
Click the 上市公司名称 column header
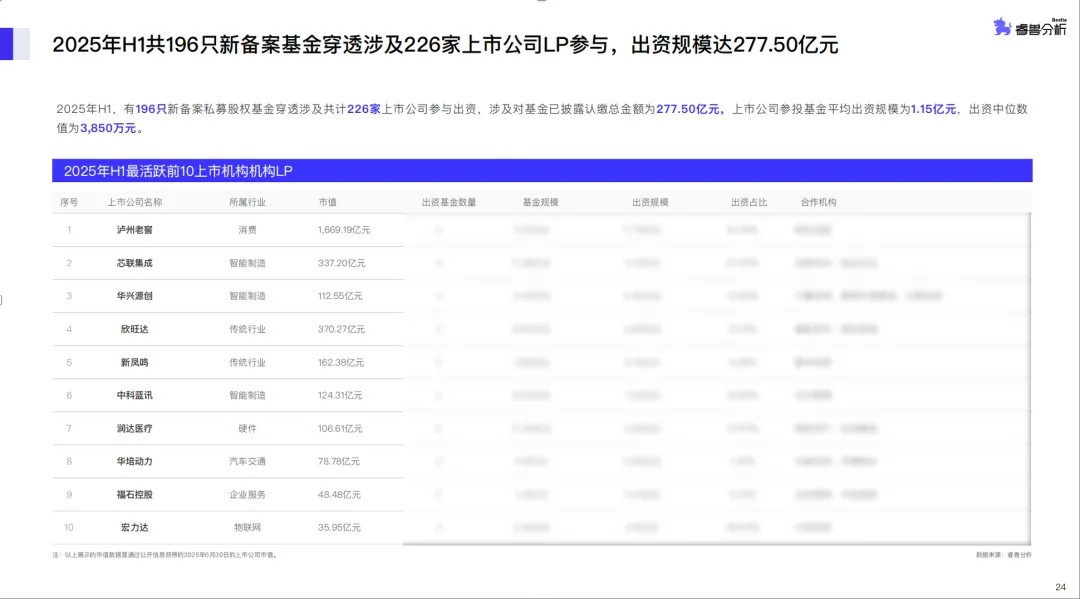click(134, 202)
